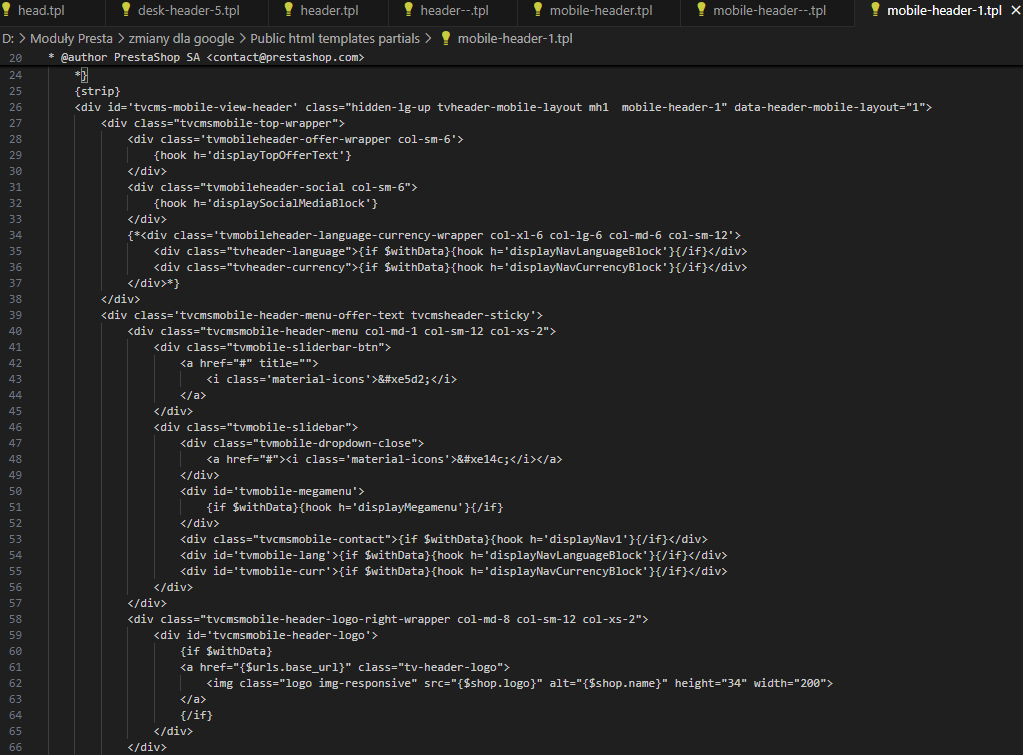Image resolution: width=1023 pixels, height=755 pixels.
Task: Click 'tvmobile-megamenu' id text
Action: point(298,491)
